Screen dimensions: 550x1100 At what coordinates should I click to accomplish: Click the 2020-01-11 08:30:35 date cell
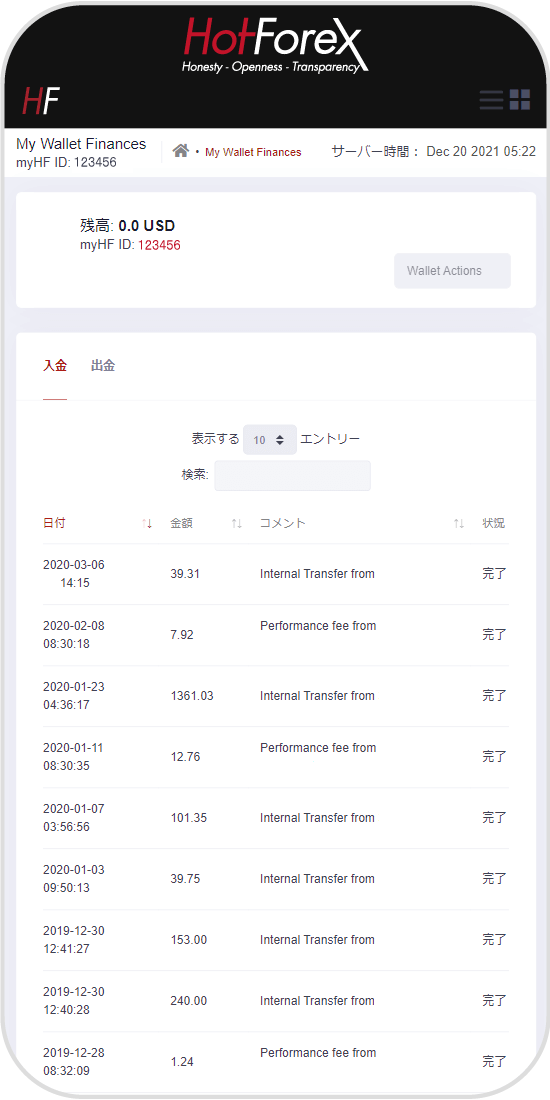(74, 757)
